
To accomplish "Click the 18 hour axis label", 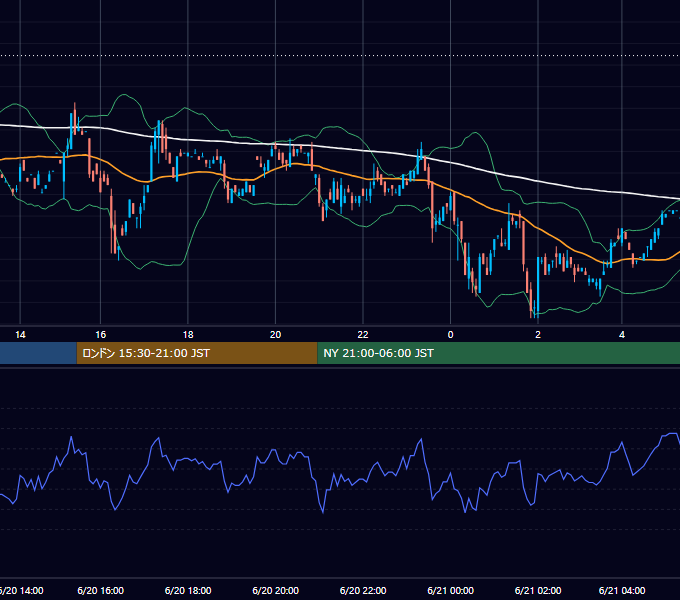I will pos(188,335).
